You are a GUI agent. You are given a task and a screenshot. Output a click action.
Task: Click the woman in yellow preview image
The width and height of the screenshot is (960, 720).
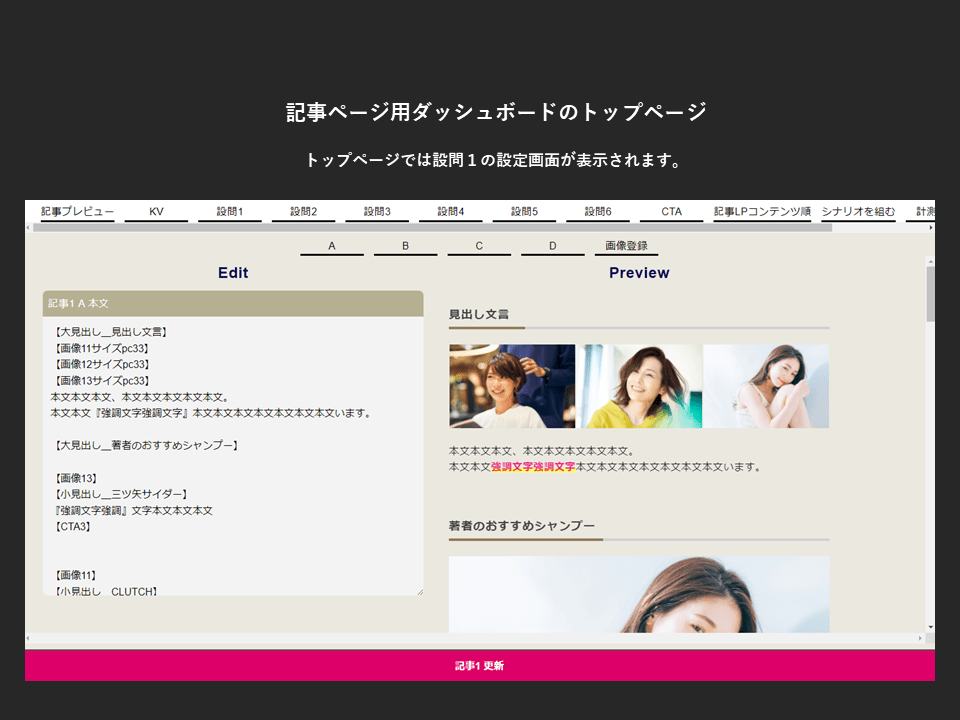click(639, 386)
